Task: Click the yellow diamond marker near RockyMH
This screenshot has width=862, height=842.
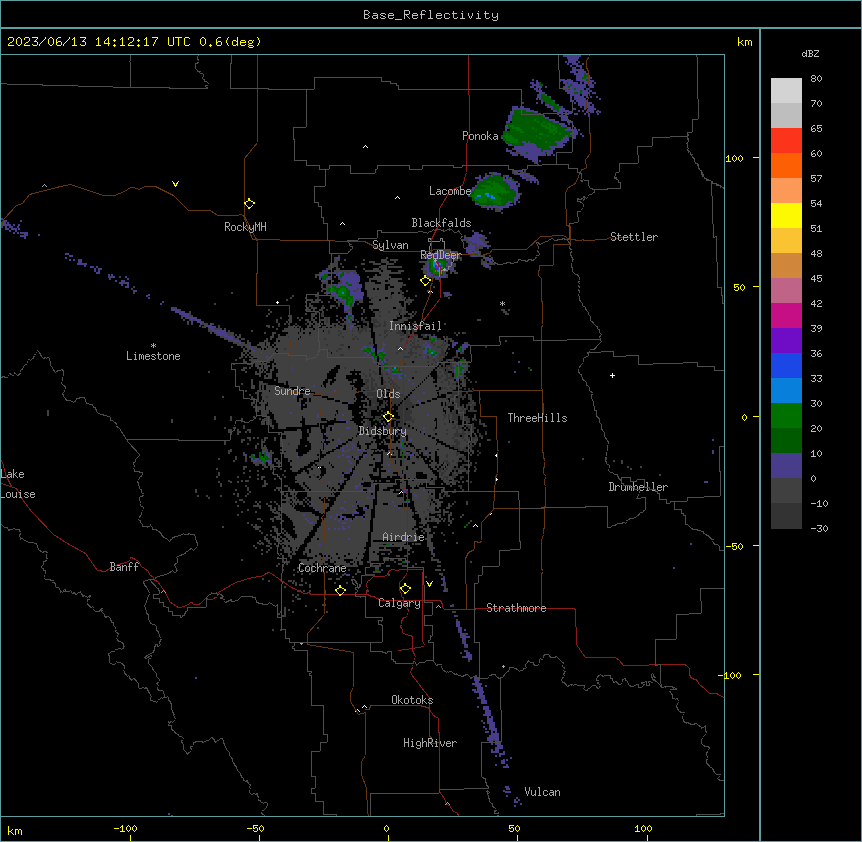Action: pos(250,204)
